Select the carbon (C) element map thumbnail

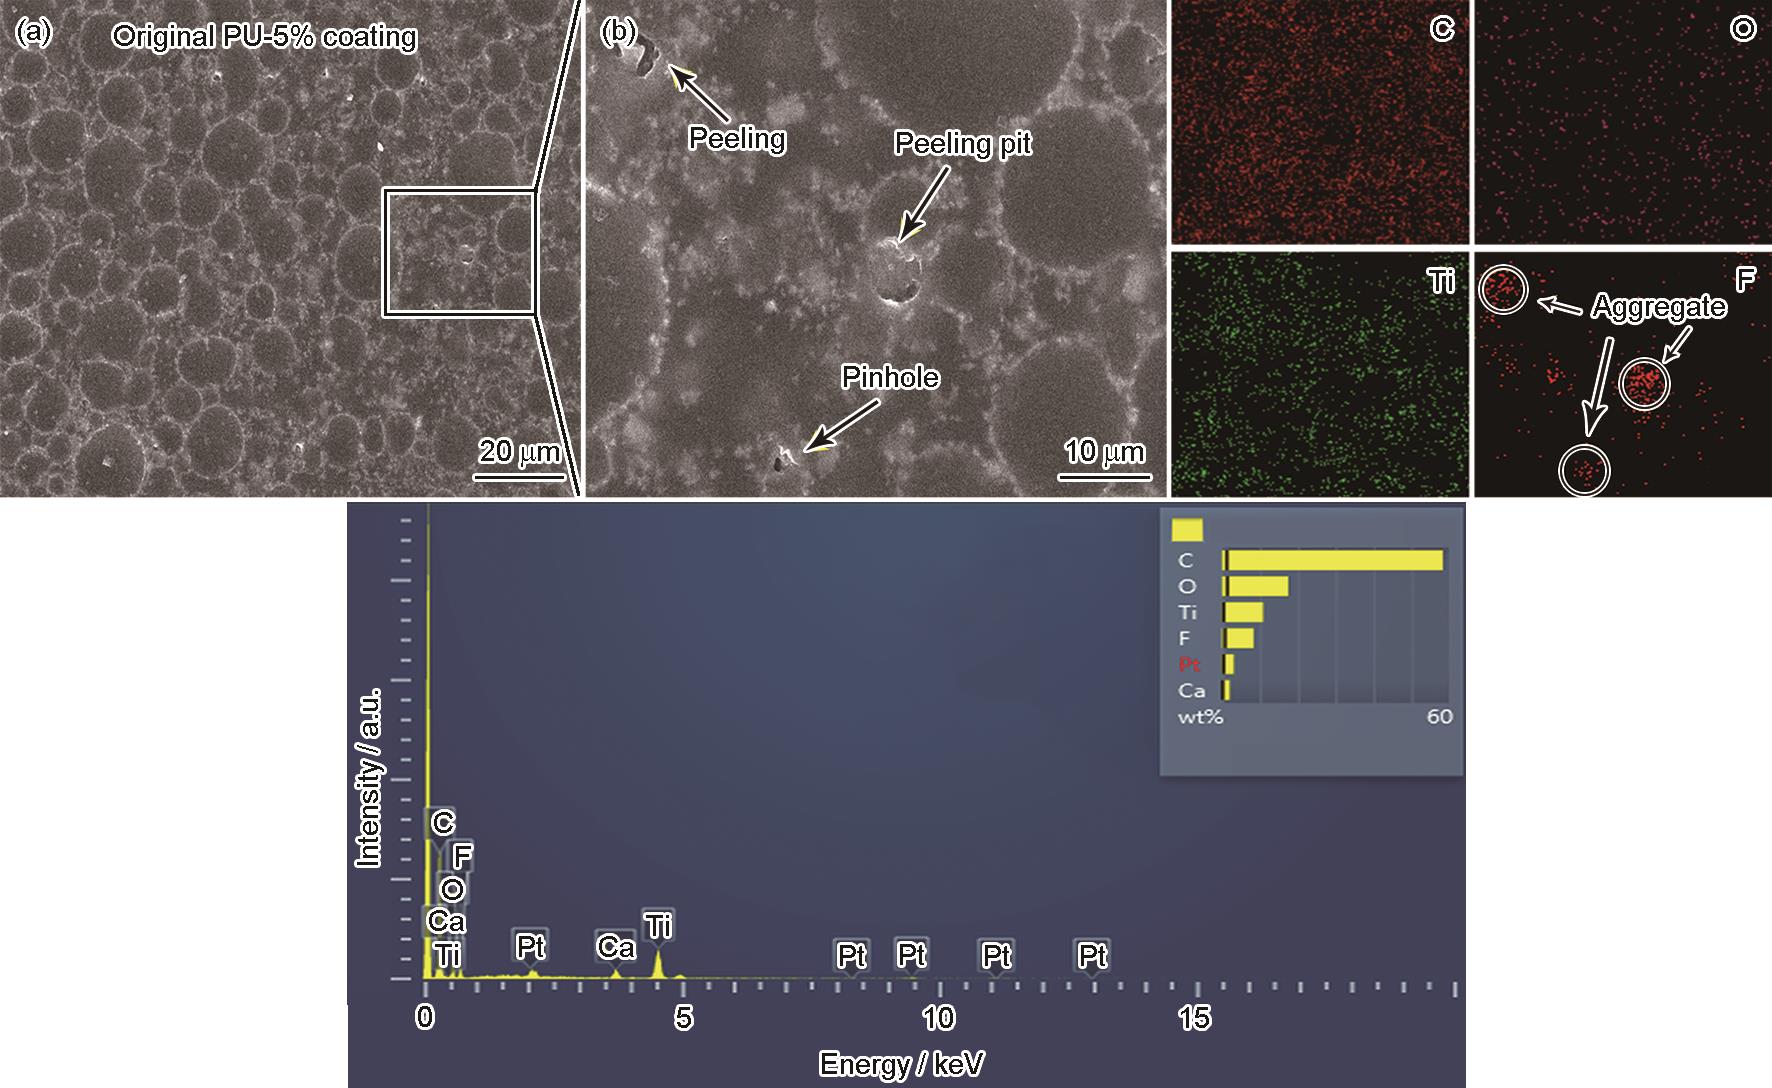pyautogui.click(x=1319, y=122)
